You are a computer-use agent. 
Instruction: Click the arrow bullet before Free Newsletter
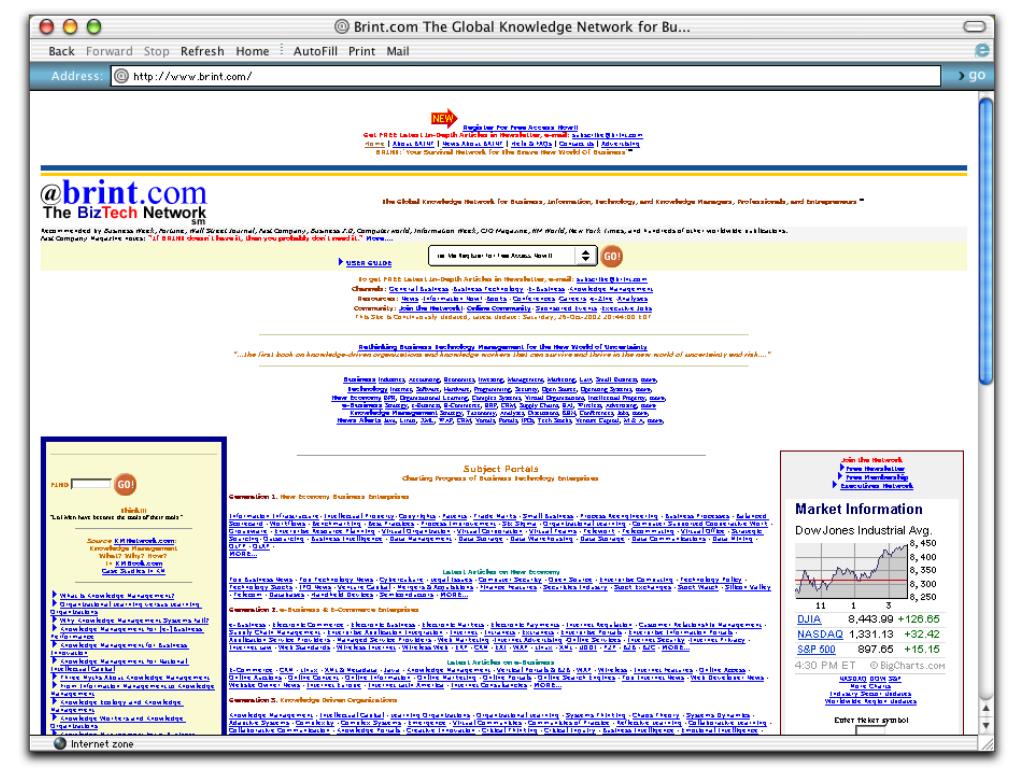[841, 468]
